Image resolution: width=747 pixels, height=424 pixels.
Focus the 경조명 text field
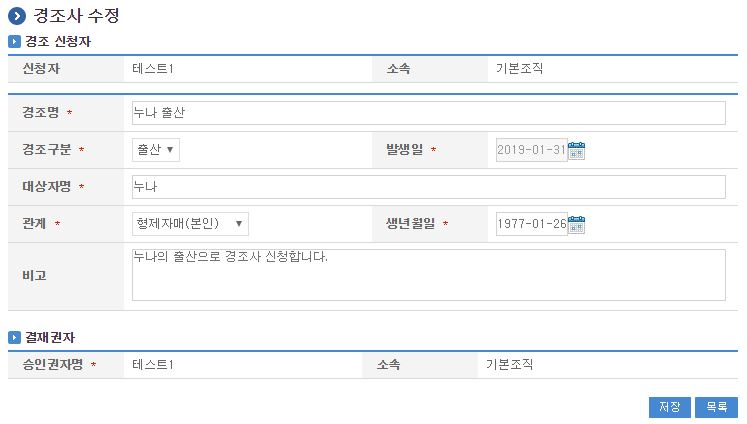tap(428, 113)
